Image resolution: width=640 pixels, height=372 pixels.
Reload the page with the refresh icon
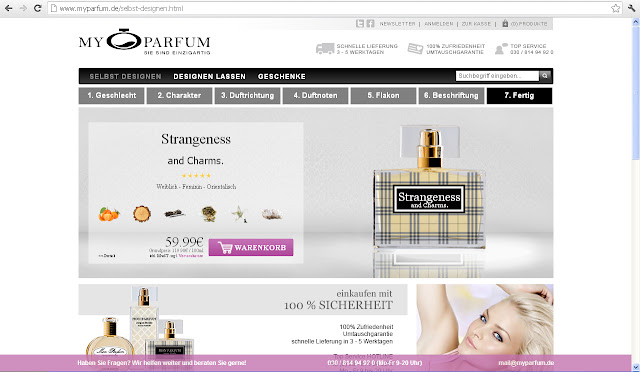point(38,8)
